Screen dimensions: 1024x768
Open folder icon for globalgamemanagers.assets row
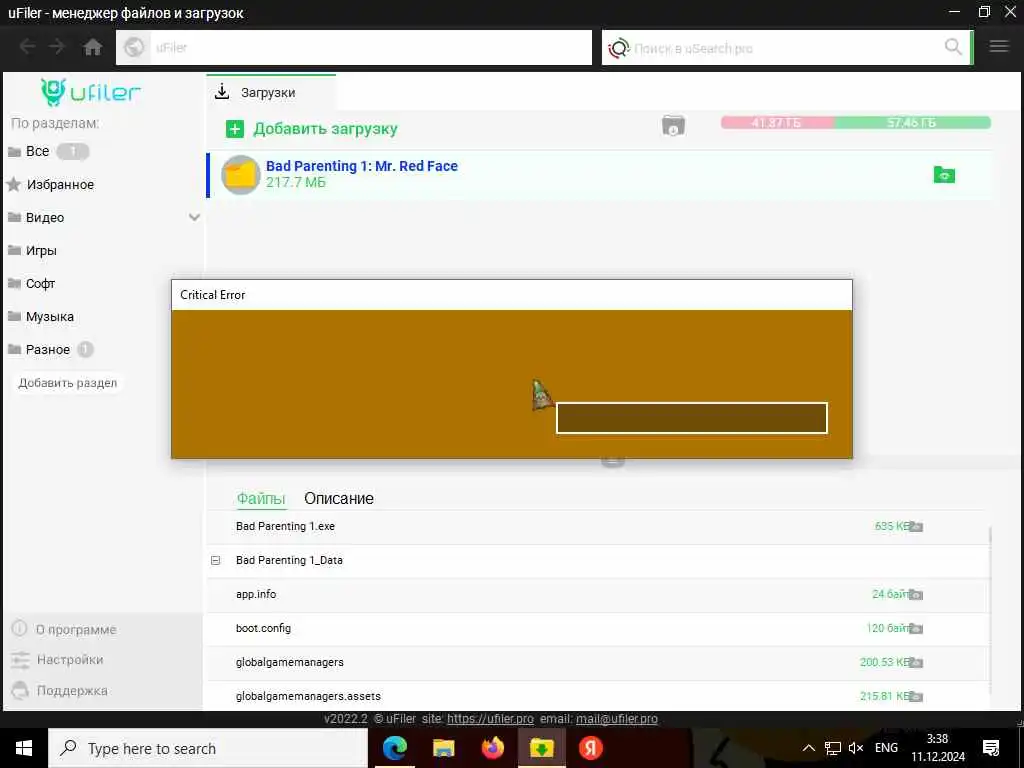pos(916,696)
